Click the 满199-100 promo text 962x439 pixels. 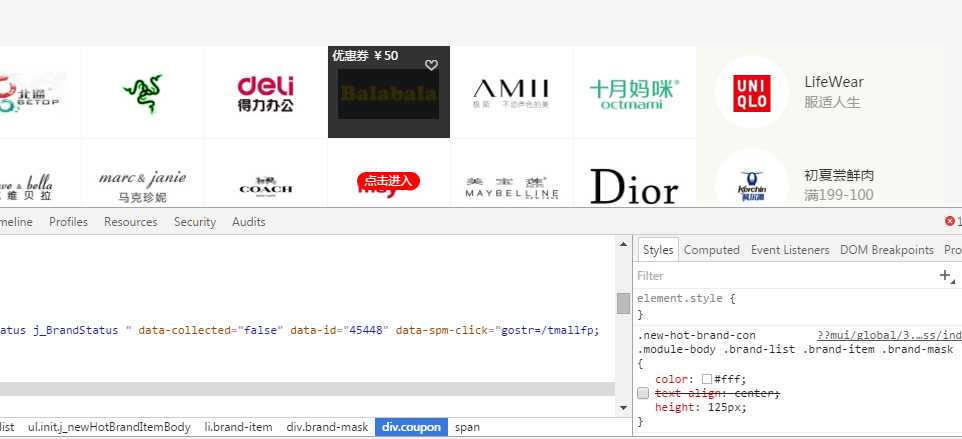pyautogui.click(x=839, y=195)
